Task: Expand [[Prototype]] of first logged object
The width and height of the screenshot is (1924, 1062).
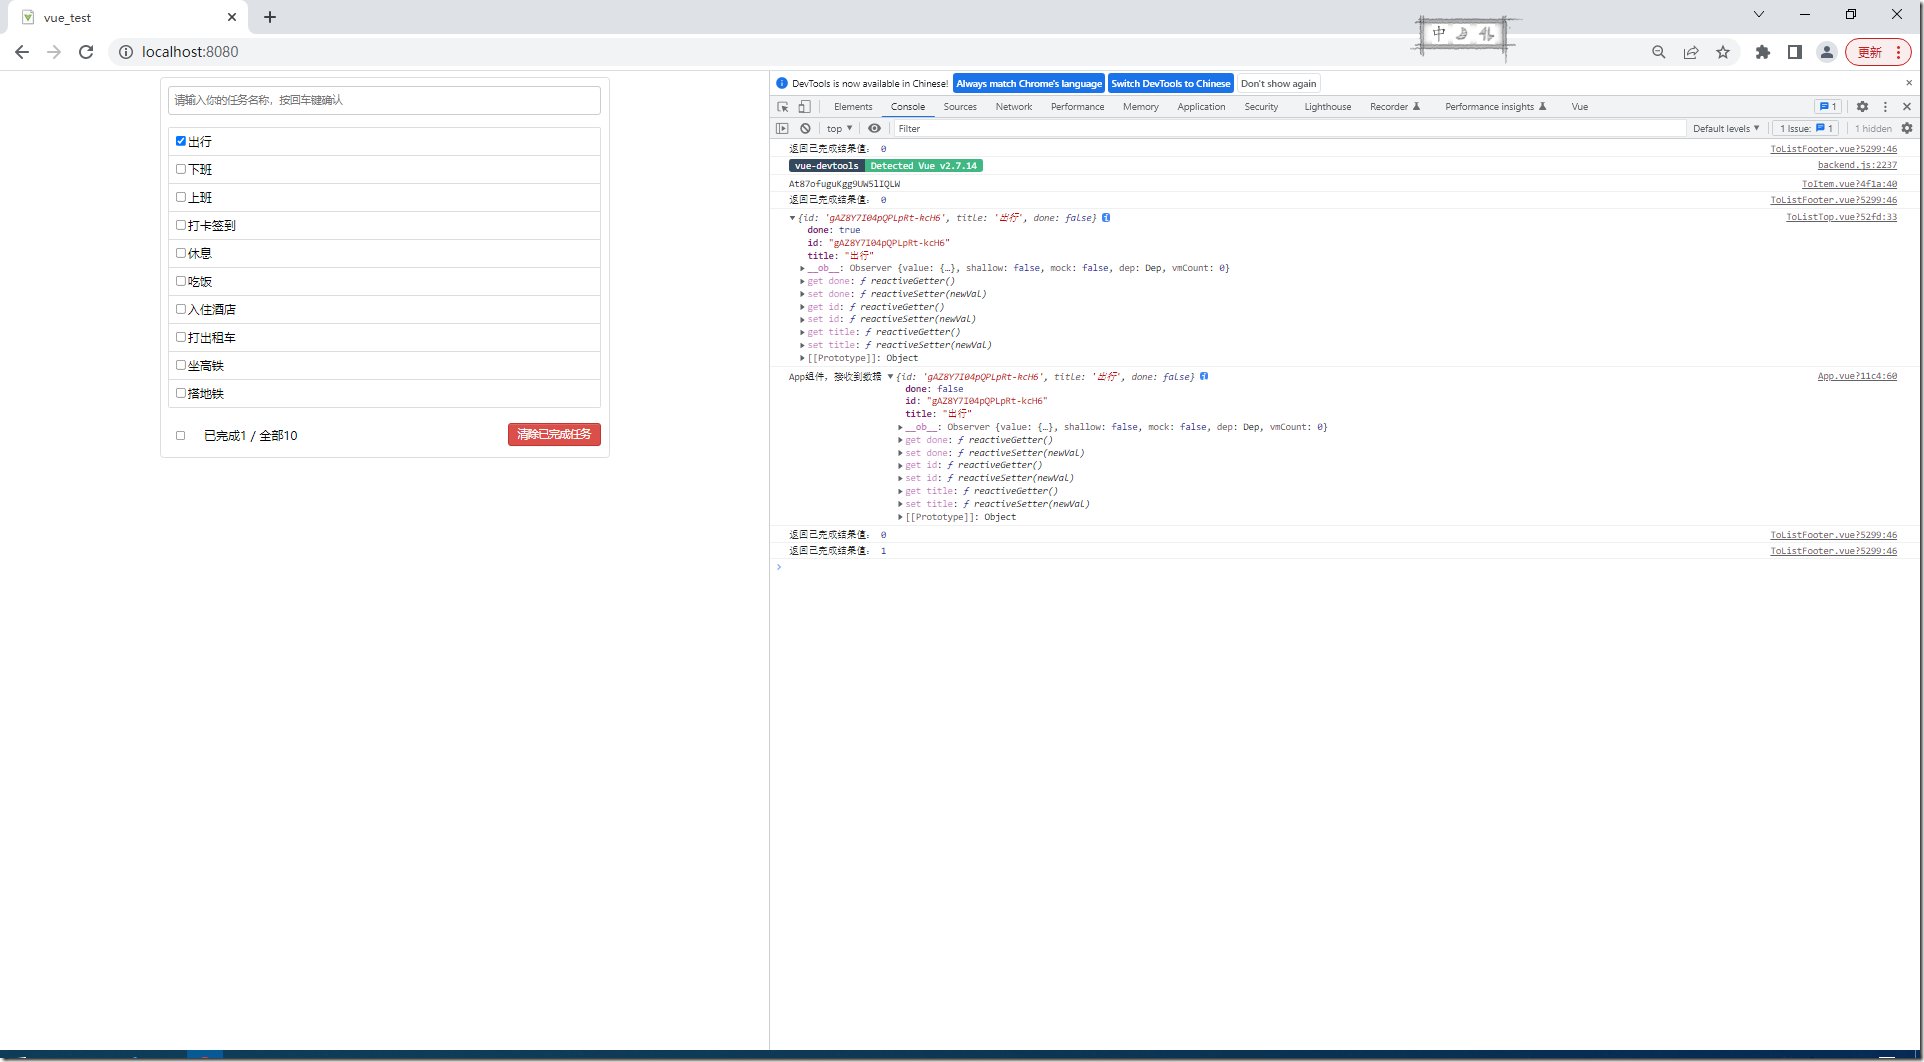Action: 802,358
